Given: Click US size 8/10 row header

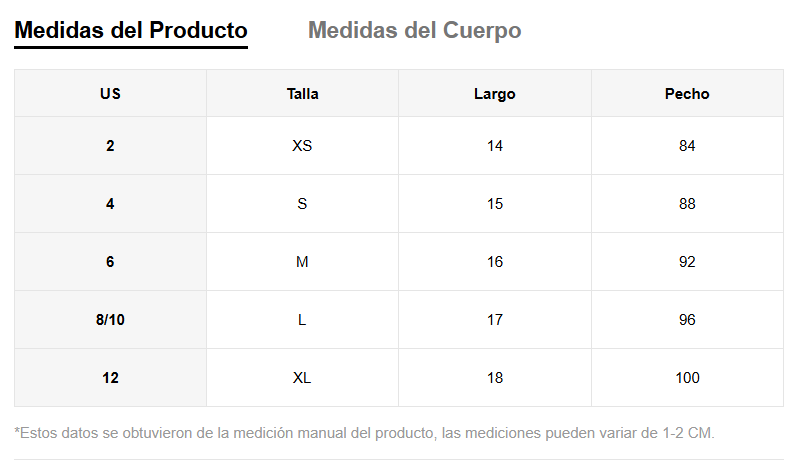Looking at the screenshot, I should click(x=110, y=320).
